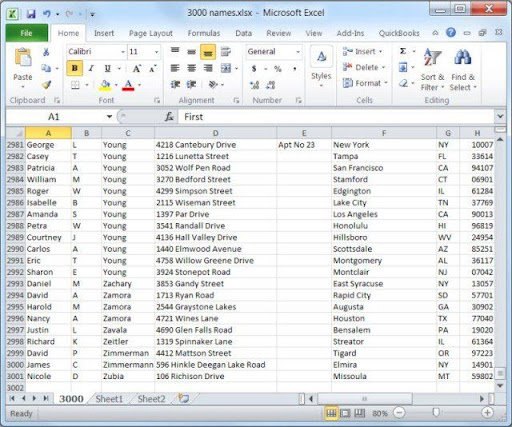Screen dimensions: 512x427
Task: Click the Paste button
Action: tap(23, 68)
